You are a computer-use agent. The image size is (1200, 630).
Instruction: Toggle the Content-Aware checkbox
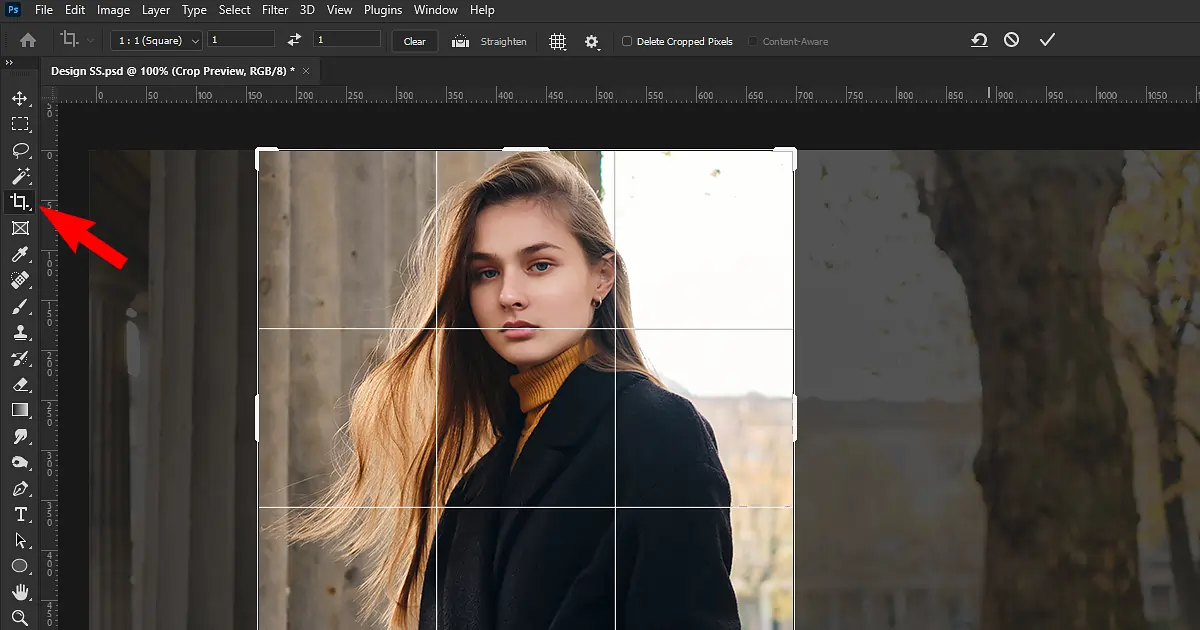pos(753,42)
